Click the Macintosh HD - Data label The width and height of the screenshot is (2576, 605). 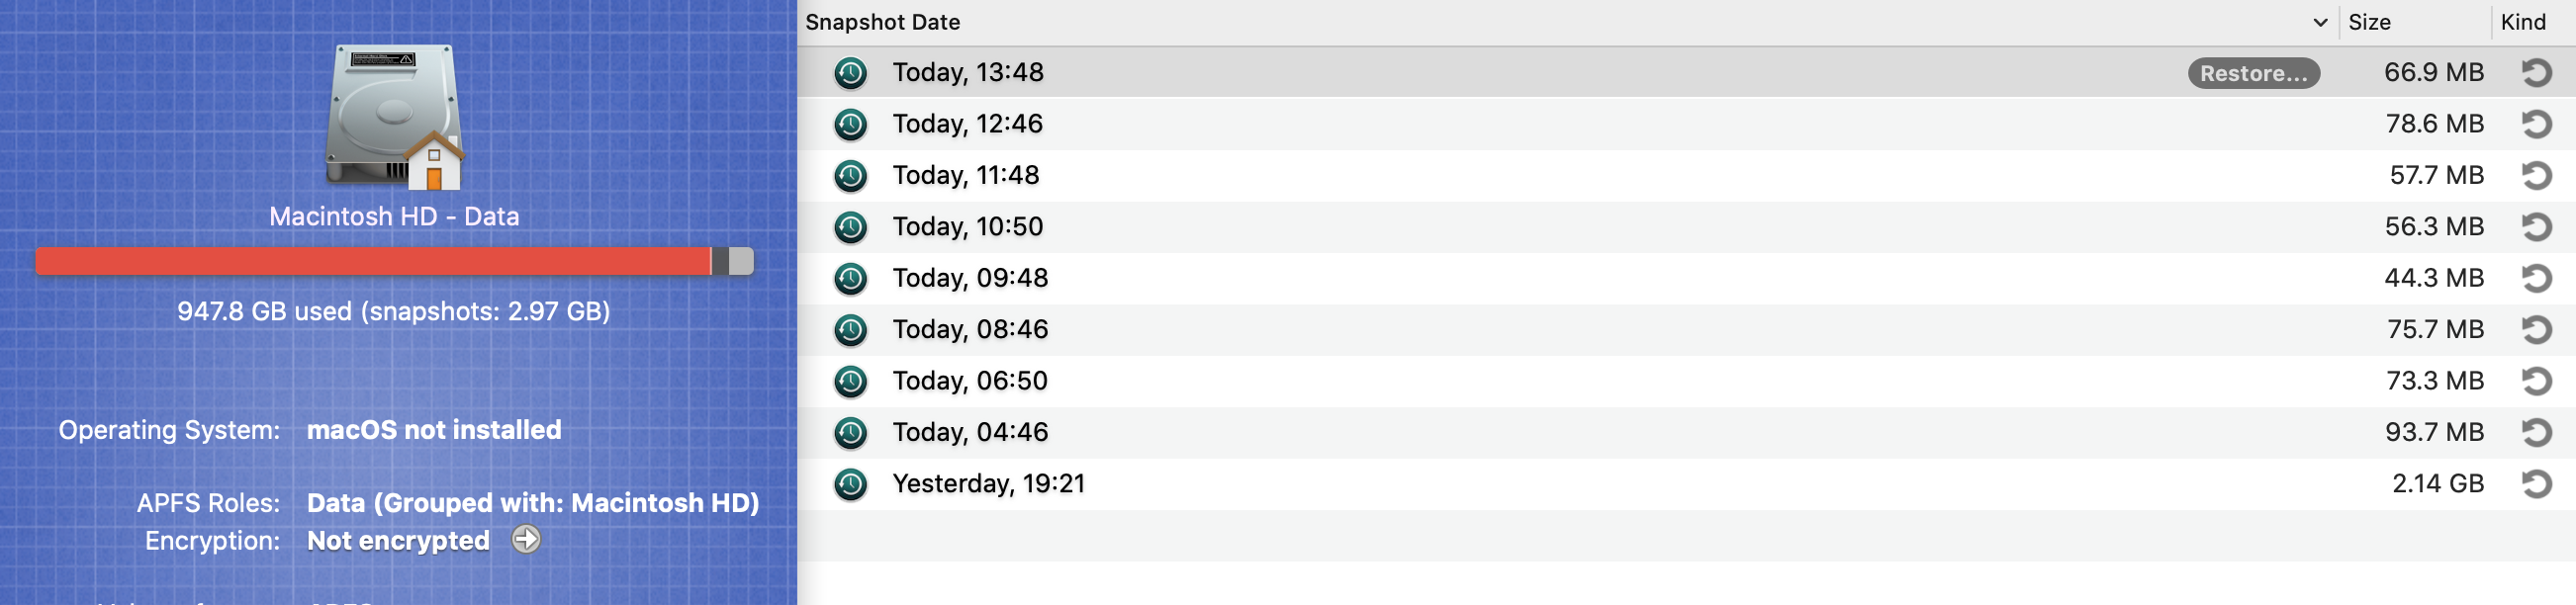394,216
